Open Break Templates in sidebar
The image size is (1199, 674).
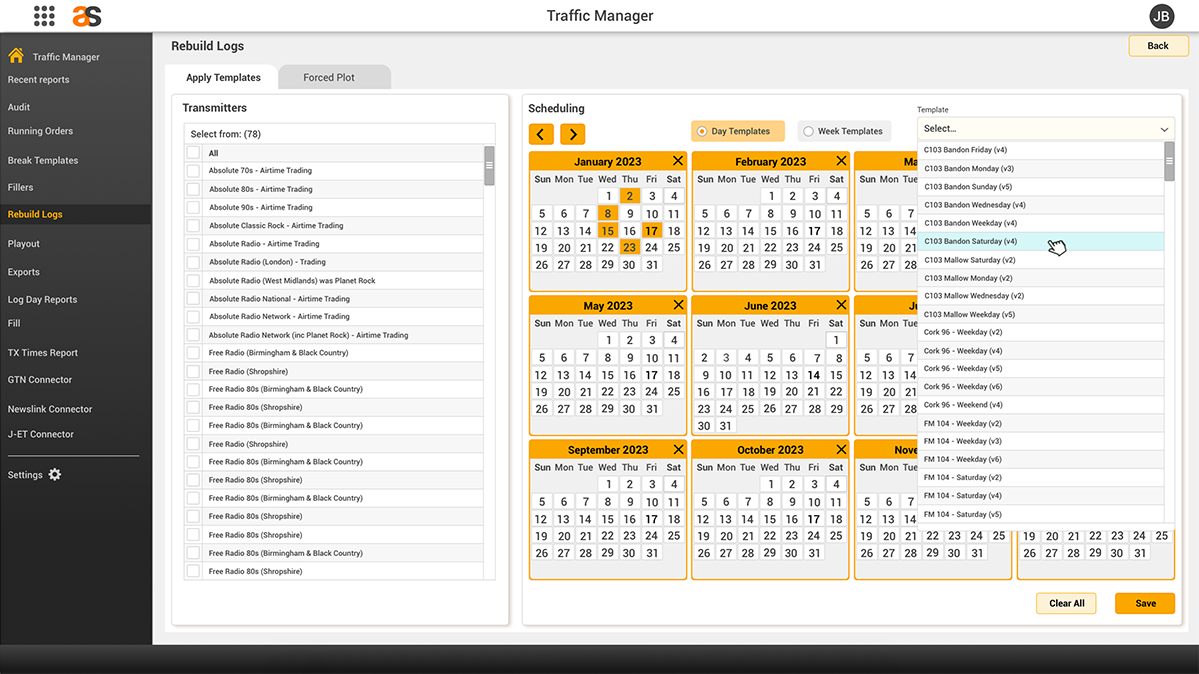click(43, 161)
